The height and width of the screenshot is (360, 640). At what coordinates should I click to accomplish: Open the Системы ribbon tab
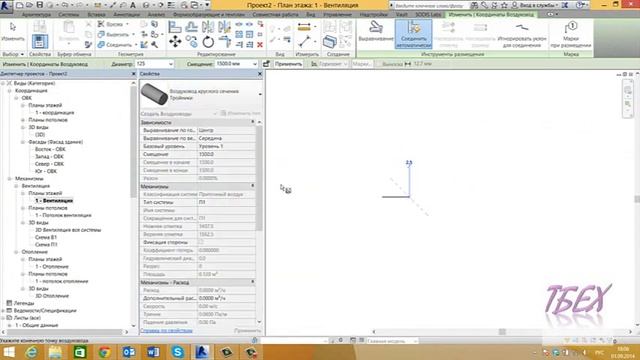point(69,14)
